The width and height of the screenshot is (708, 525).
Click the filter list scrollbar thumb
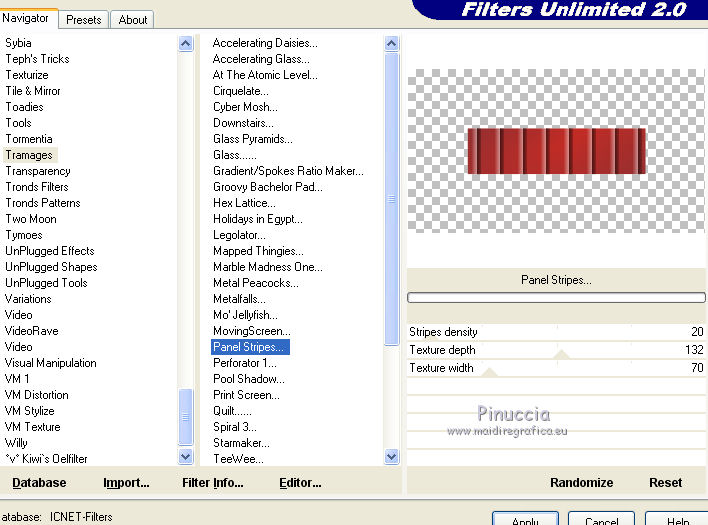click(391, 199)
